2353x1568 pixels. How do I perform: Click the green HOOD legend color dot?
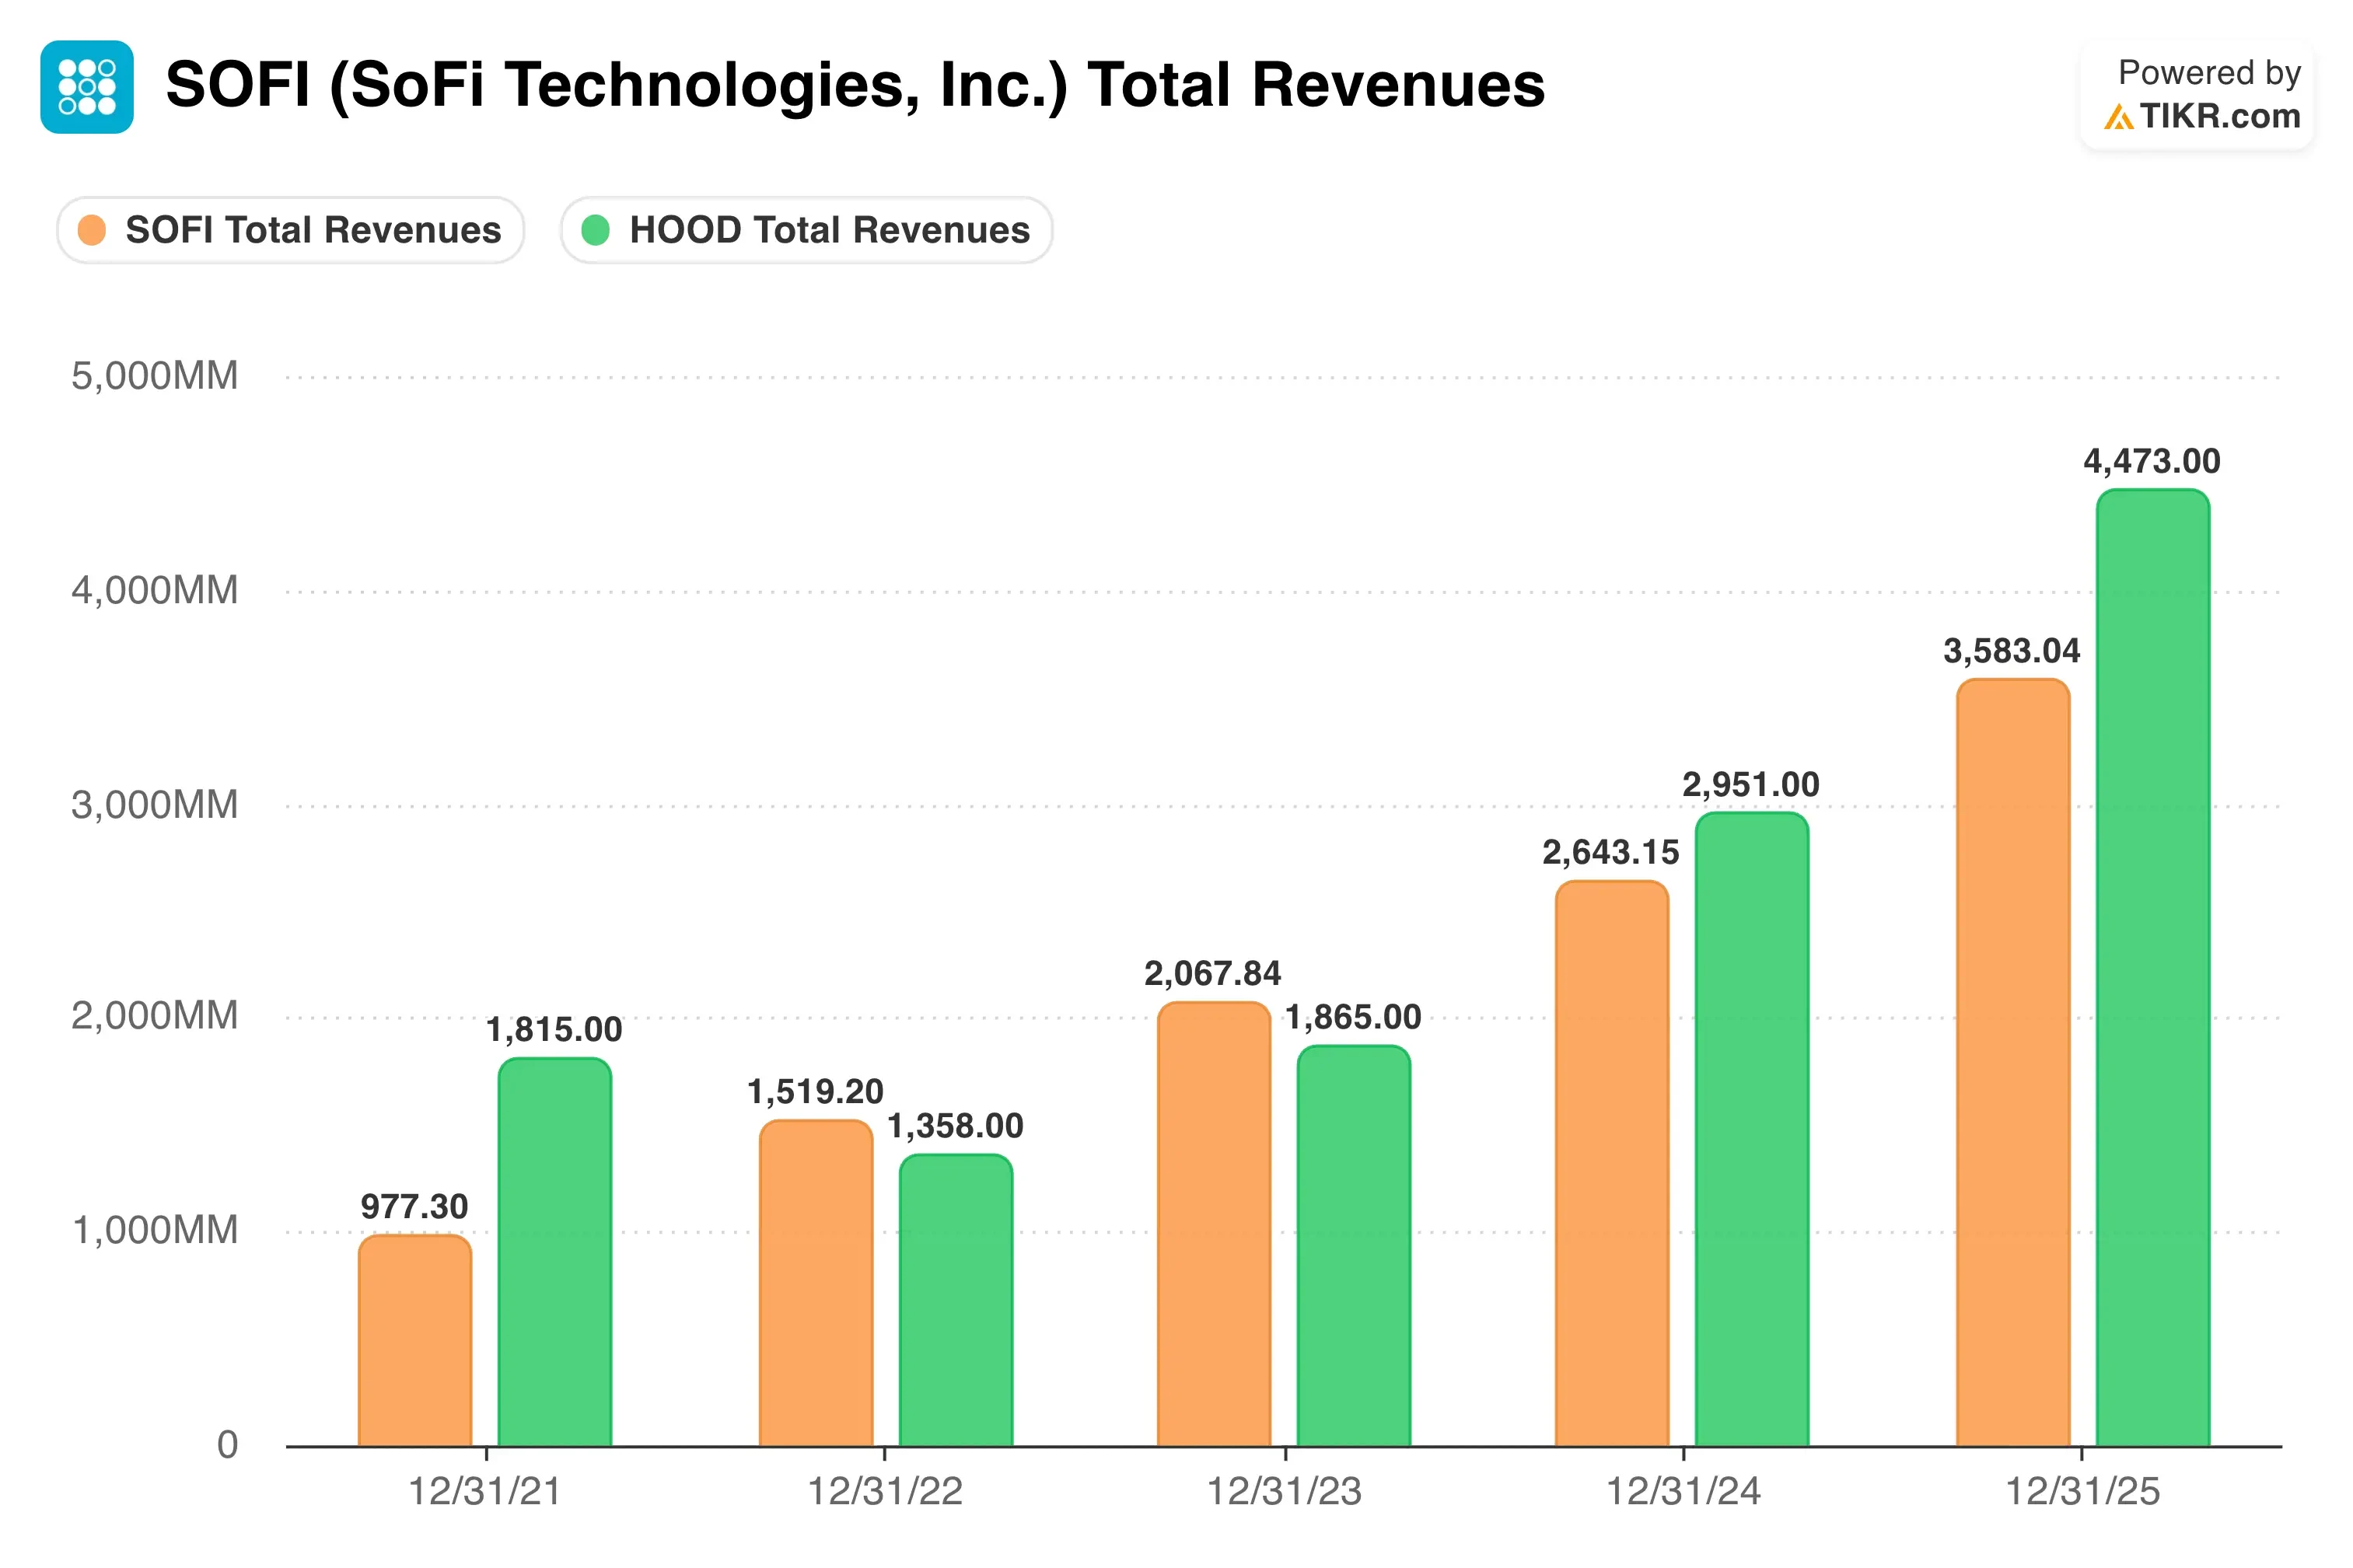596,230
